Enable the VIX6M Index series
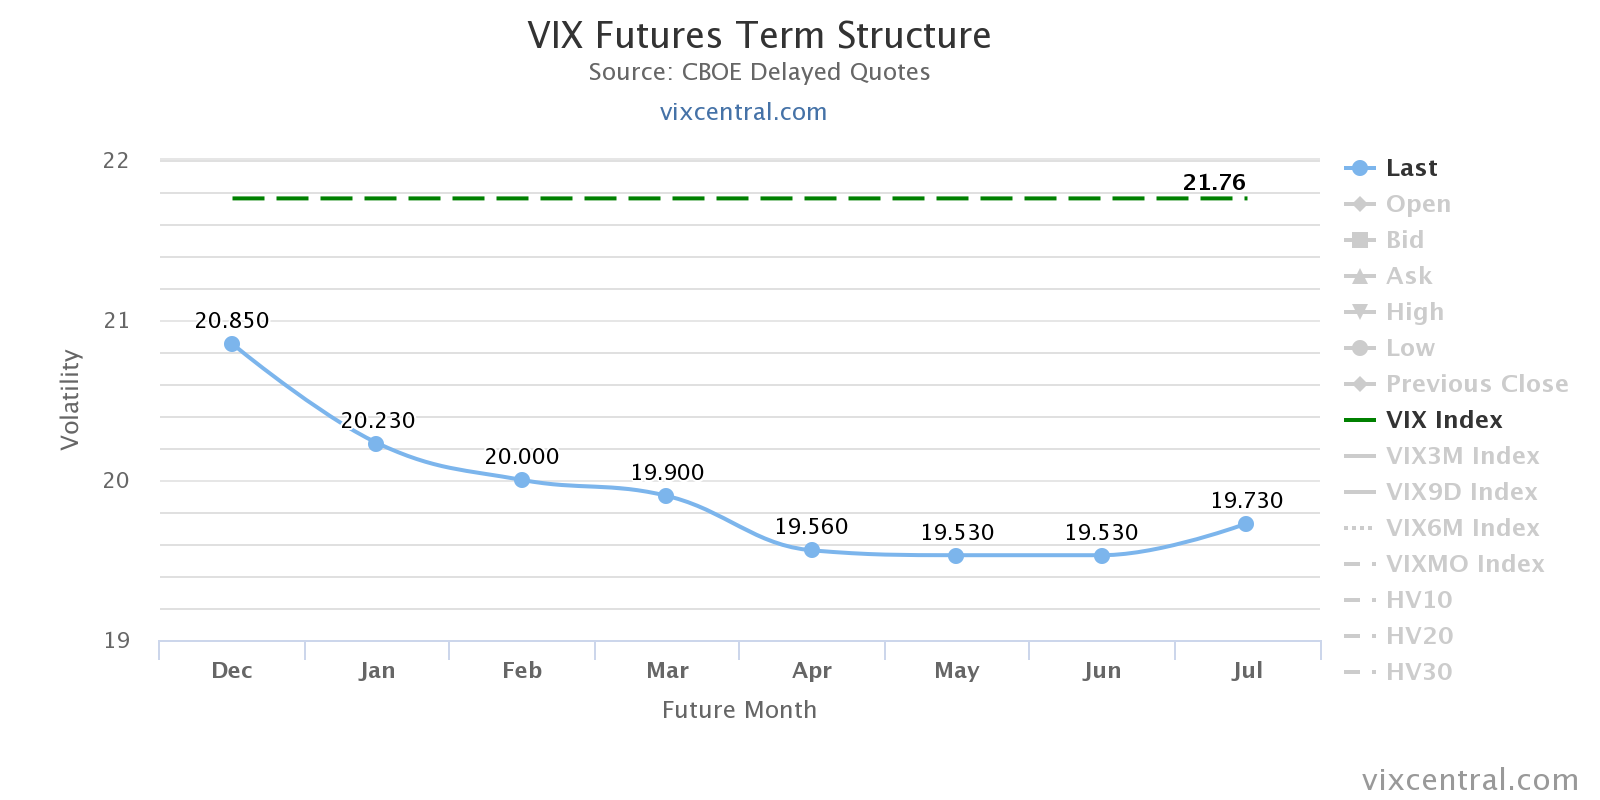Viewport: 1600px width, 800px height. pyautogui.click(x=1462, y=528)
